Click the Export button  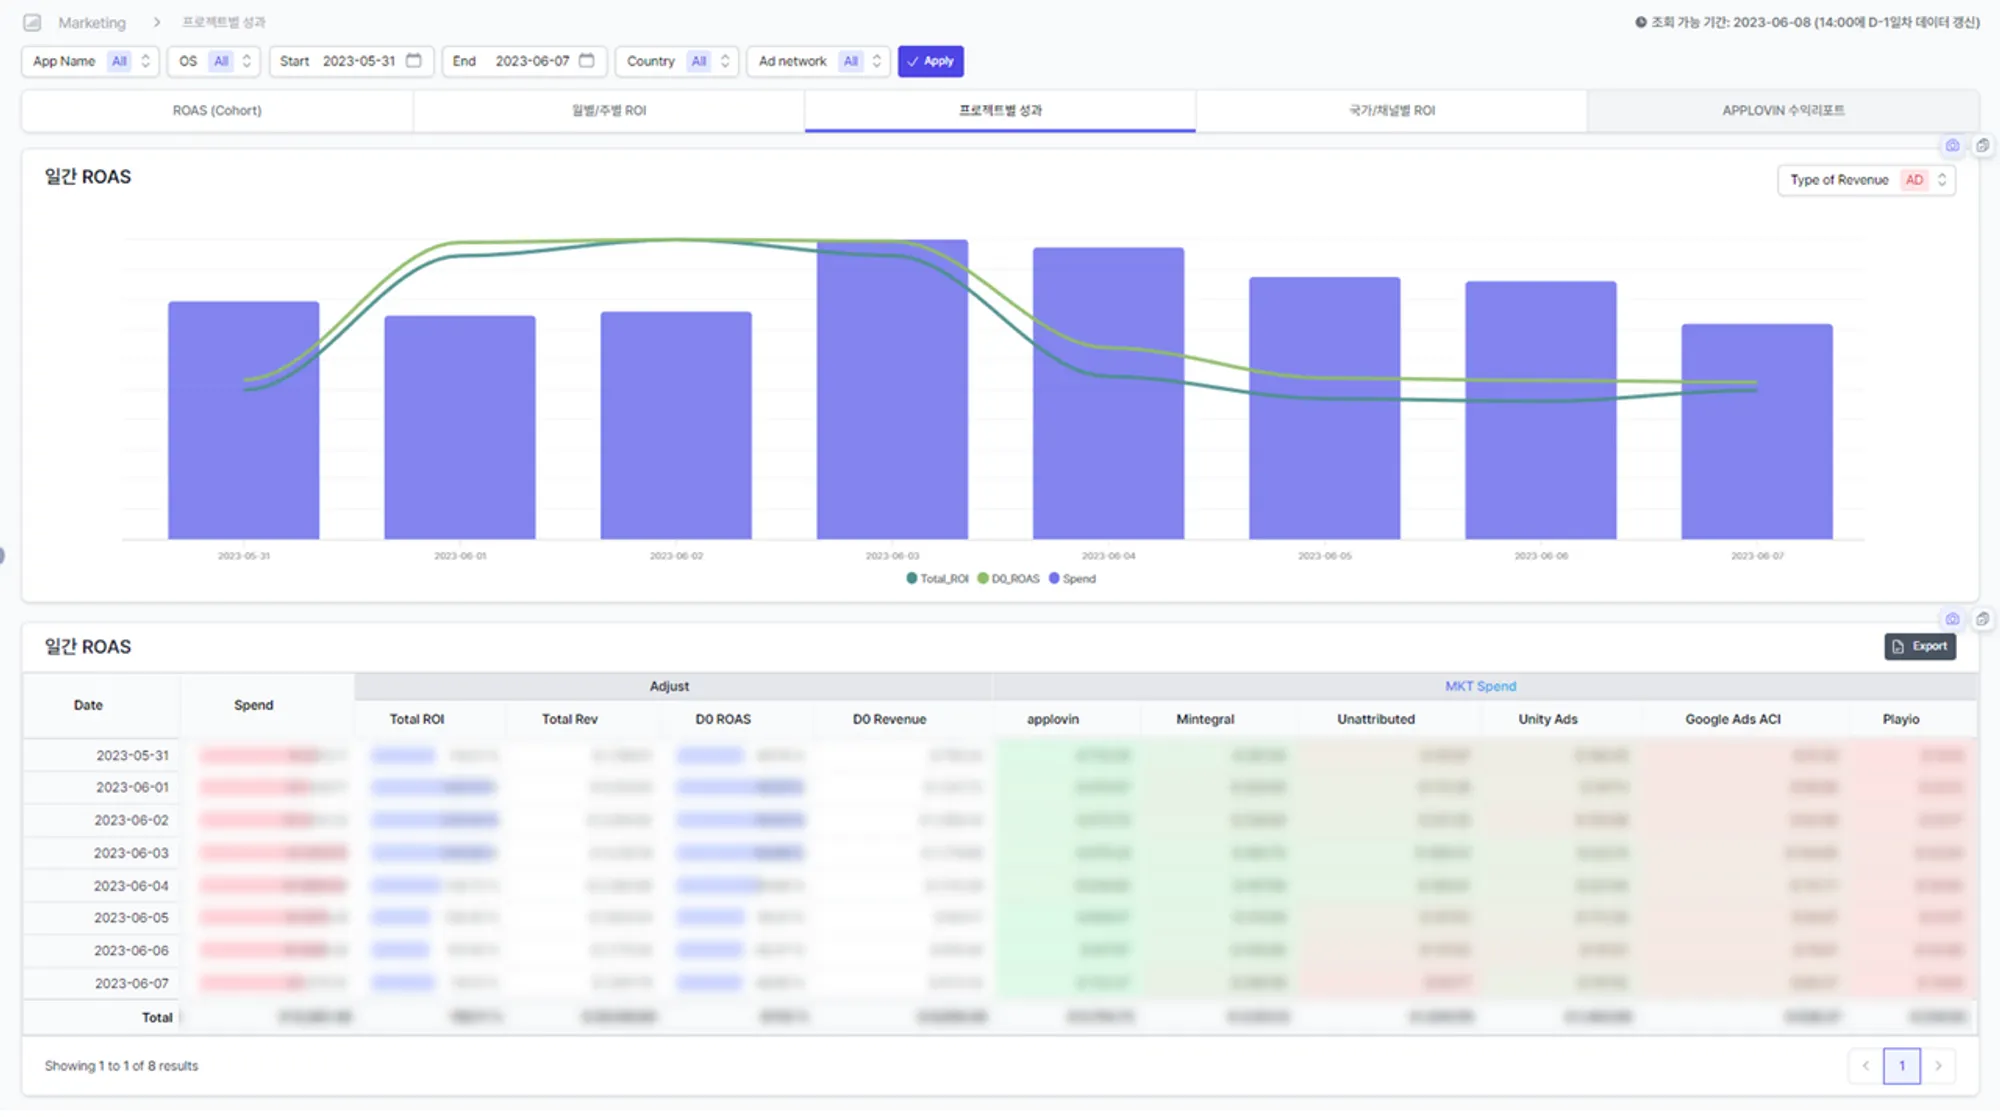pos(1919,647)
